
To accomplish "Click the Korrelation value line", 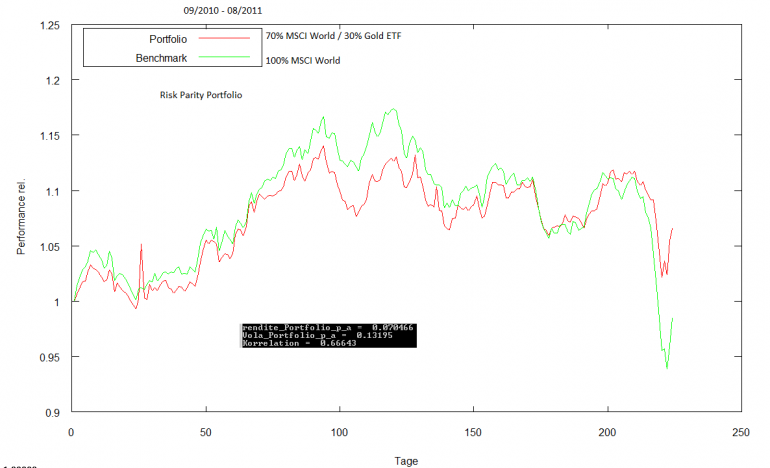I will pyautogui.click(x=299, y=343).
